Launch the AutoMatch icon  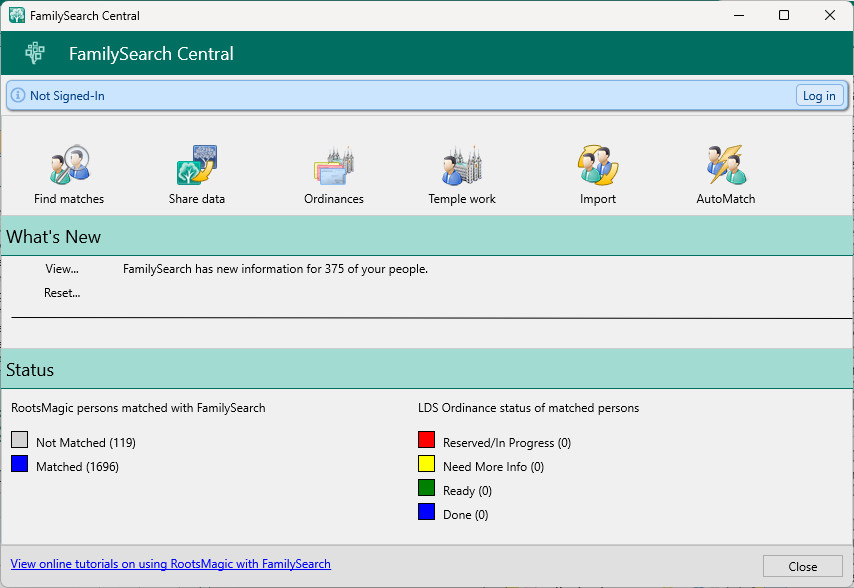(725, 165)
